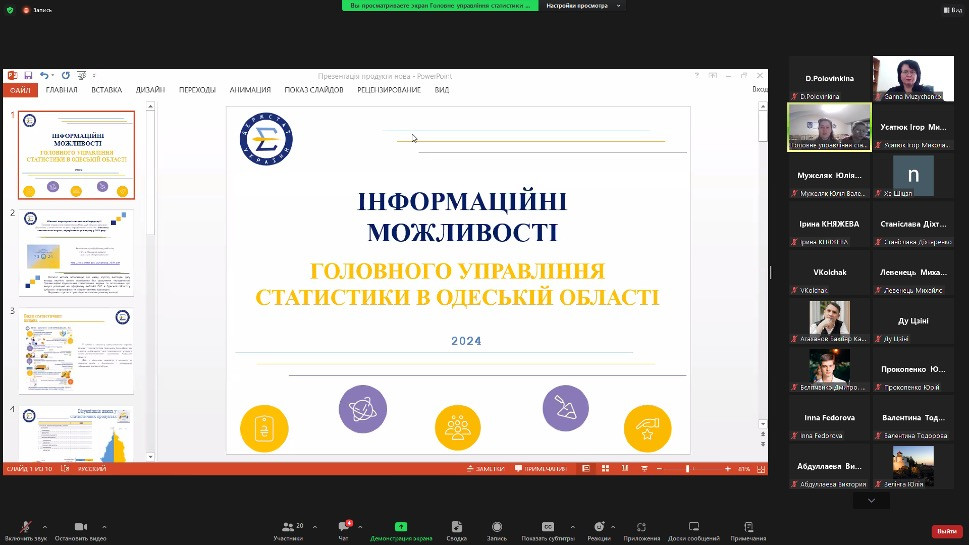
Task: Click next slide double-arrow in editor scrollbar
Action: (x=763, y=444)
